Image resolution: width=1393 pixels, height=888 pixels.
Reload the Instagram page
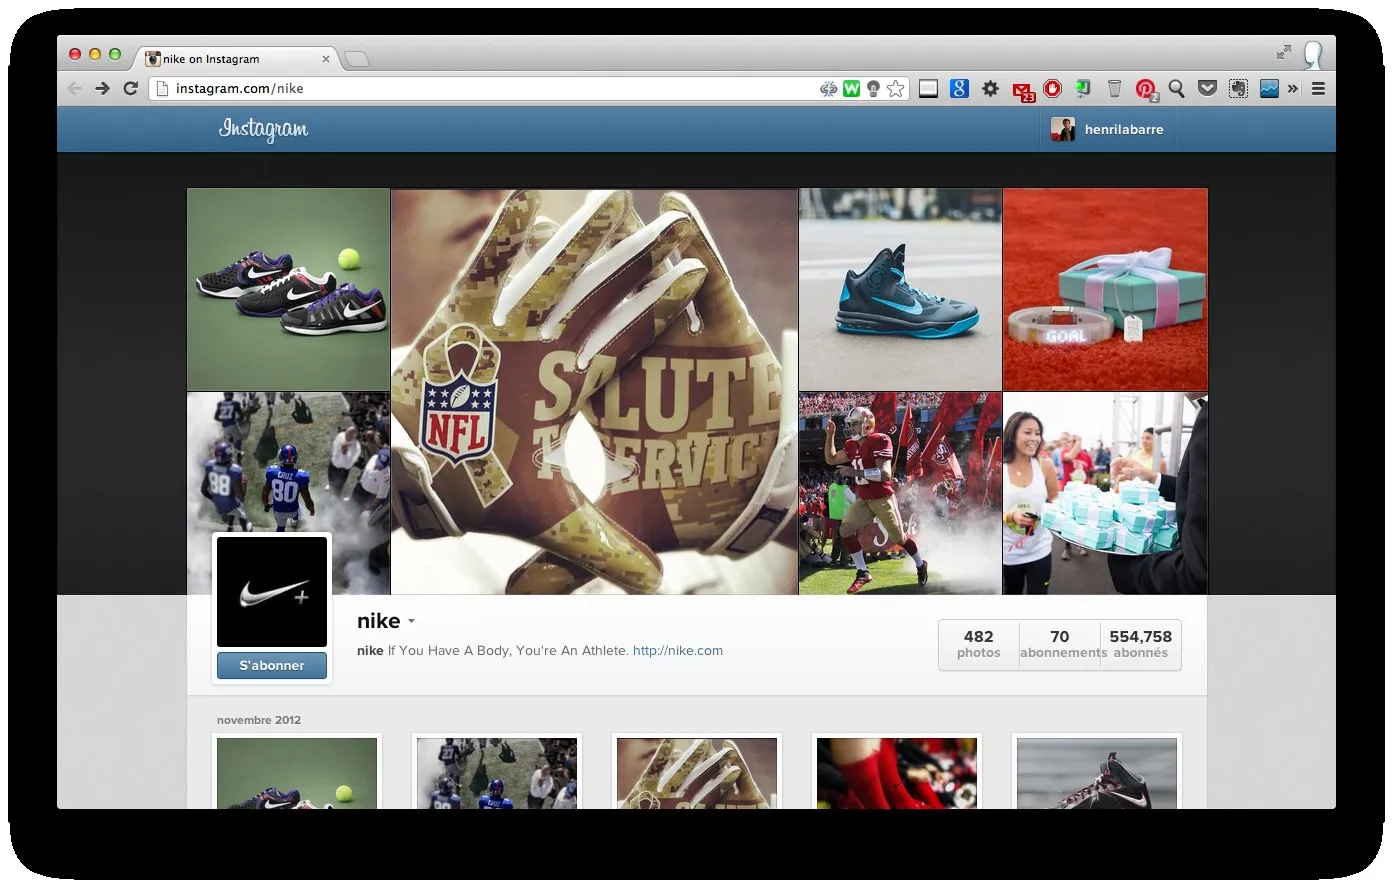[x=130, y=89]
